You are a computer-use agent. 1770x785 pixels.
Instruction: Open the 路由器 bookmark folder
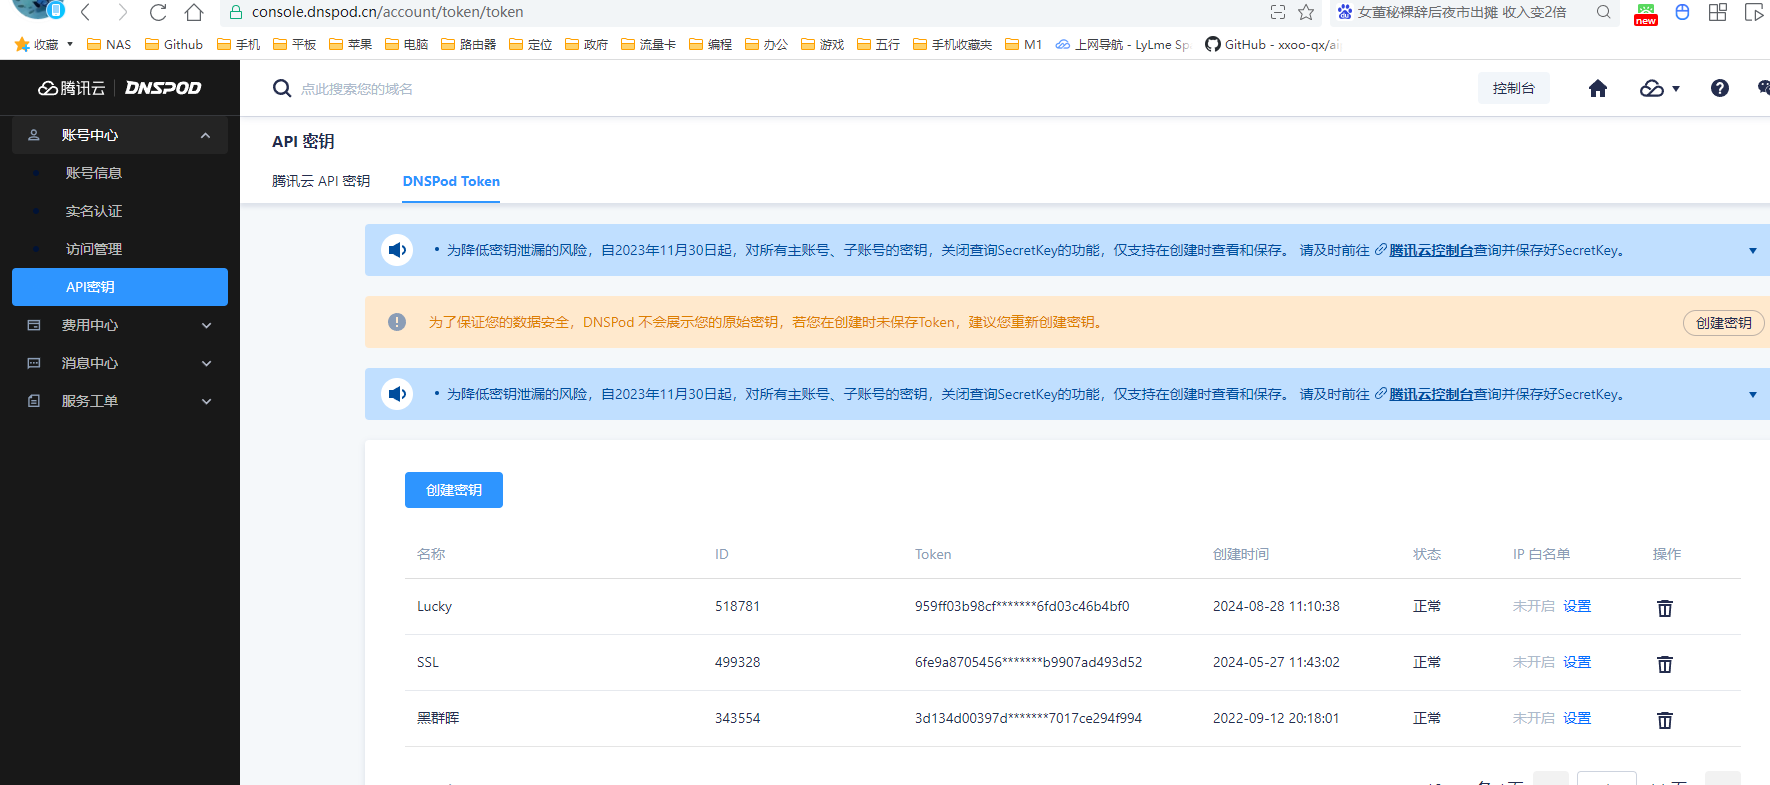tap(469, 44)
